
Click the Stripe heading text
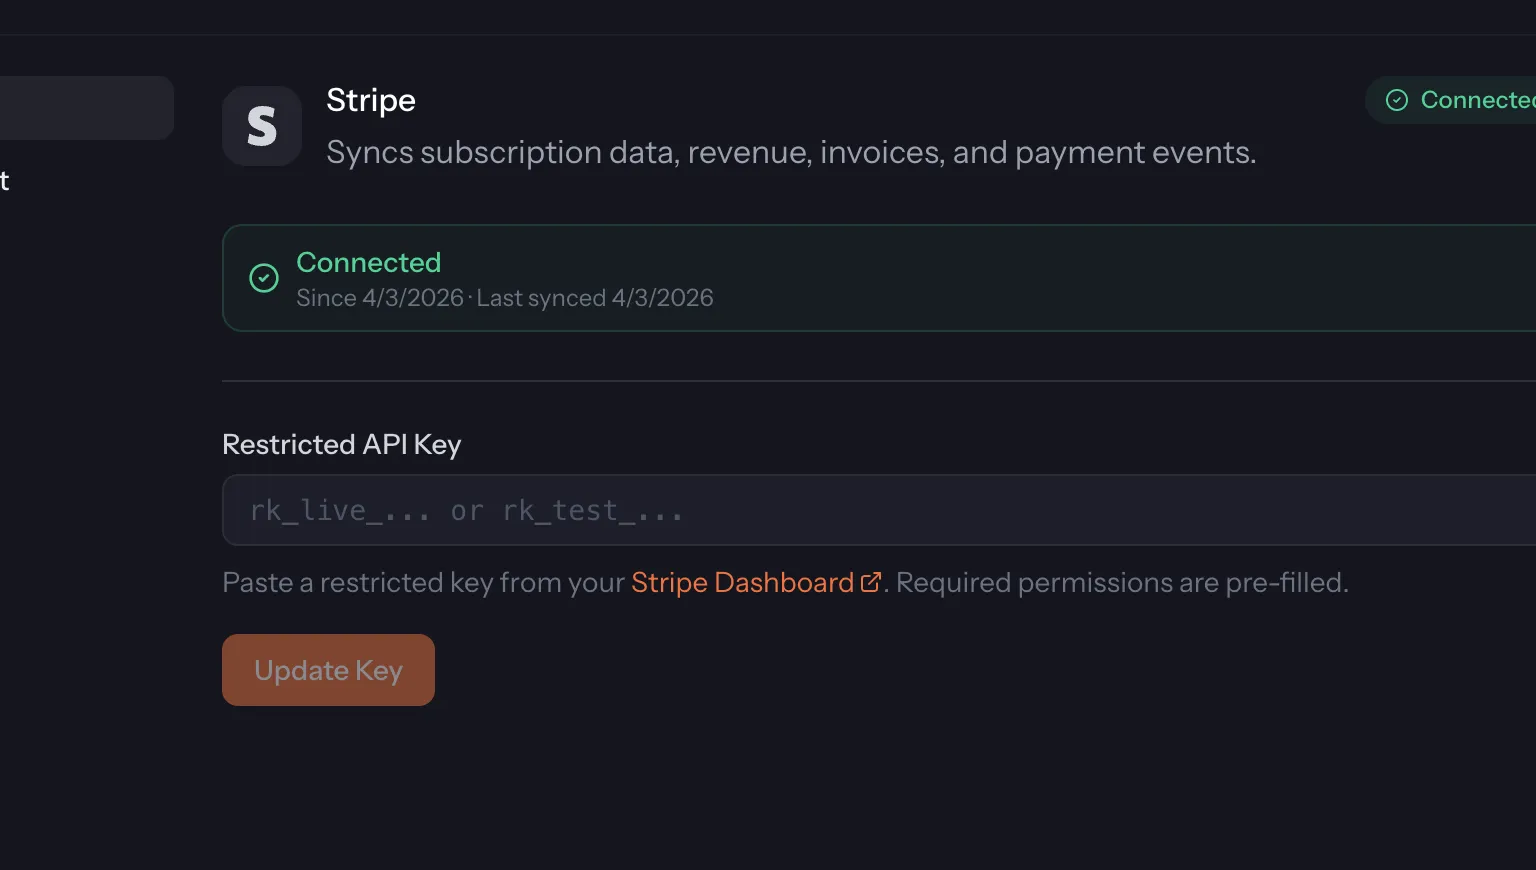coord(371,101)
